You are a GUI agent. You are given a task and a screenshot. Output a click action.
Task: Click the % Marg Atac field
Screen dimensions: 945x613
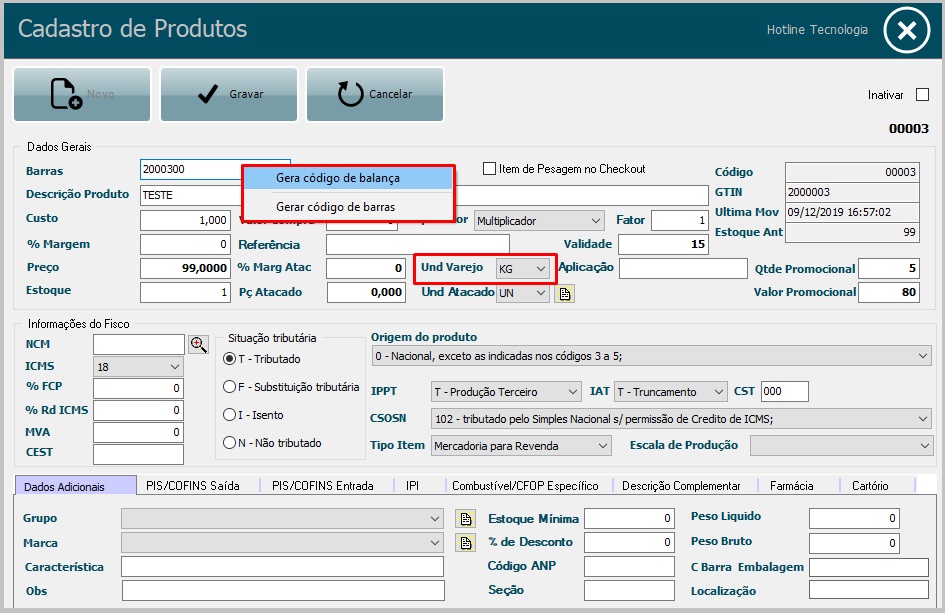pyautogui.click(x=366, y=268)
